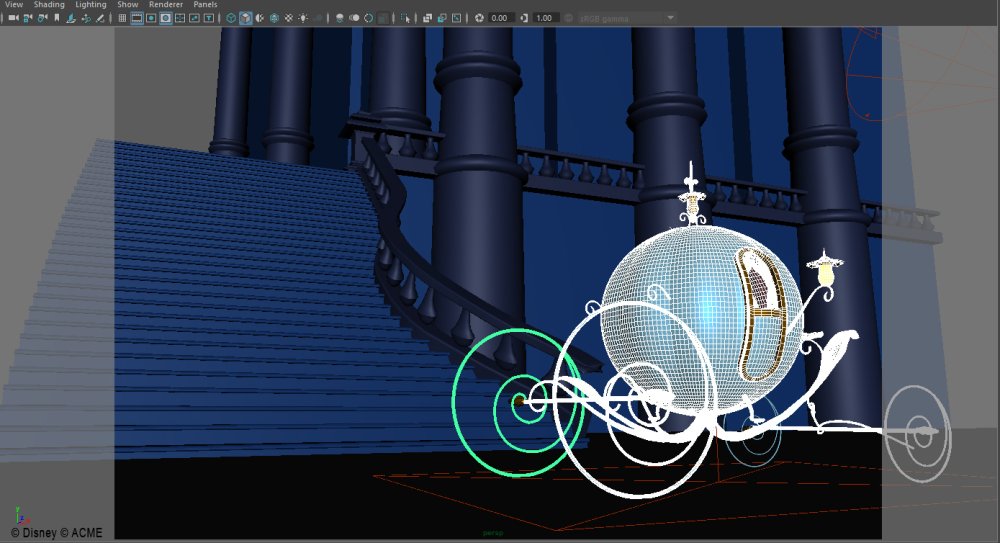
Task: Click Use Default Material icon
Action: click(x=260, y=18)
